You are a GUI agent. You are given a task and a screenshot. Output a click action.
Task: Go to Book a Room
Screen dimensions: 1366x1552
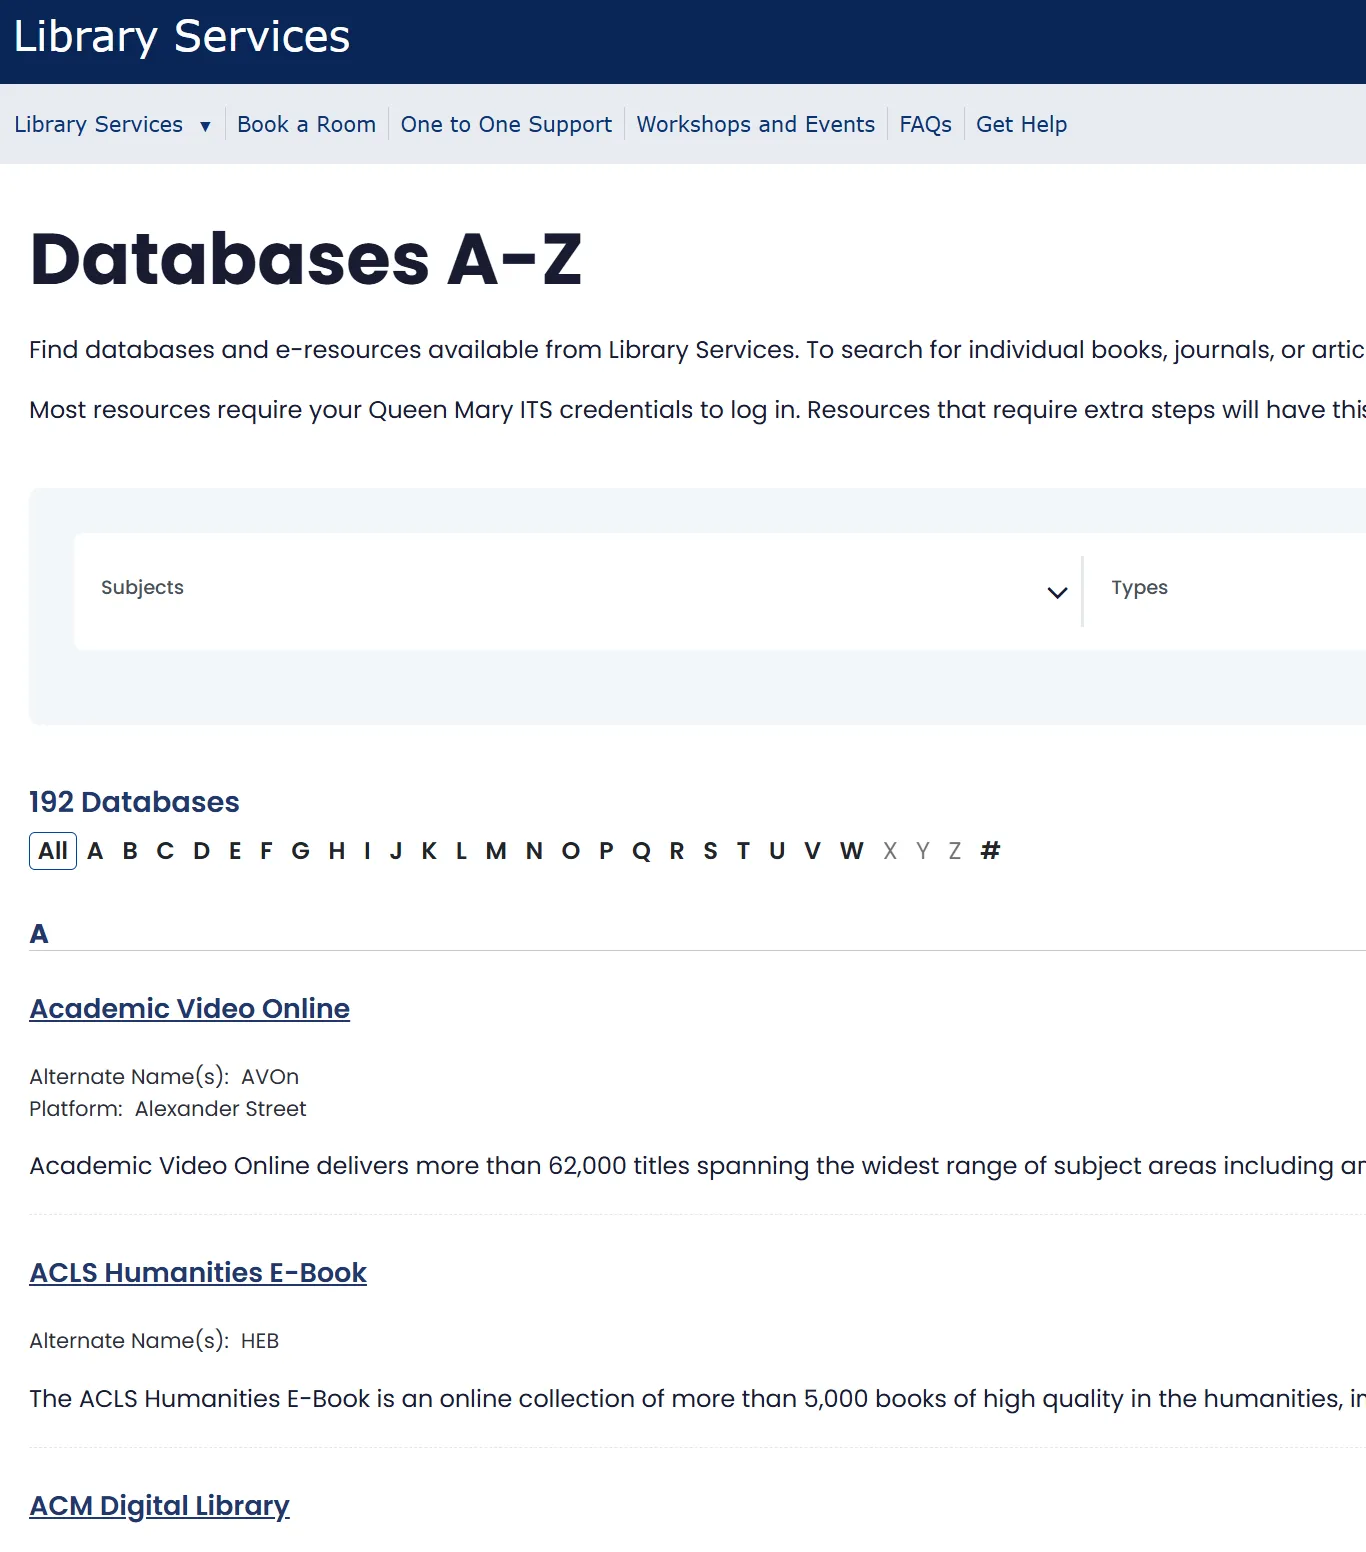pyautogui.click(x=306, y=125)
